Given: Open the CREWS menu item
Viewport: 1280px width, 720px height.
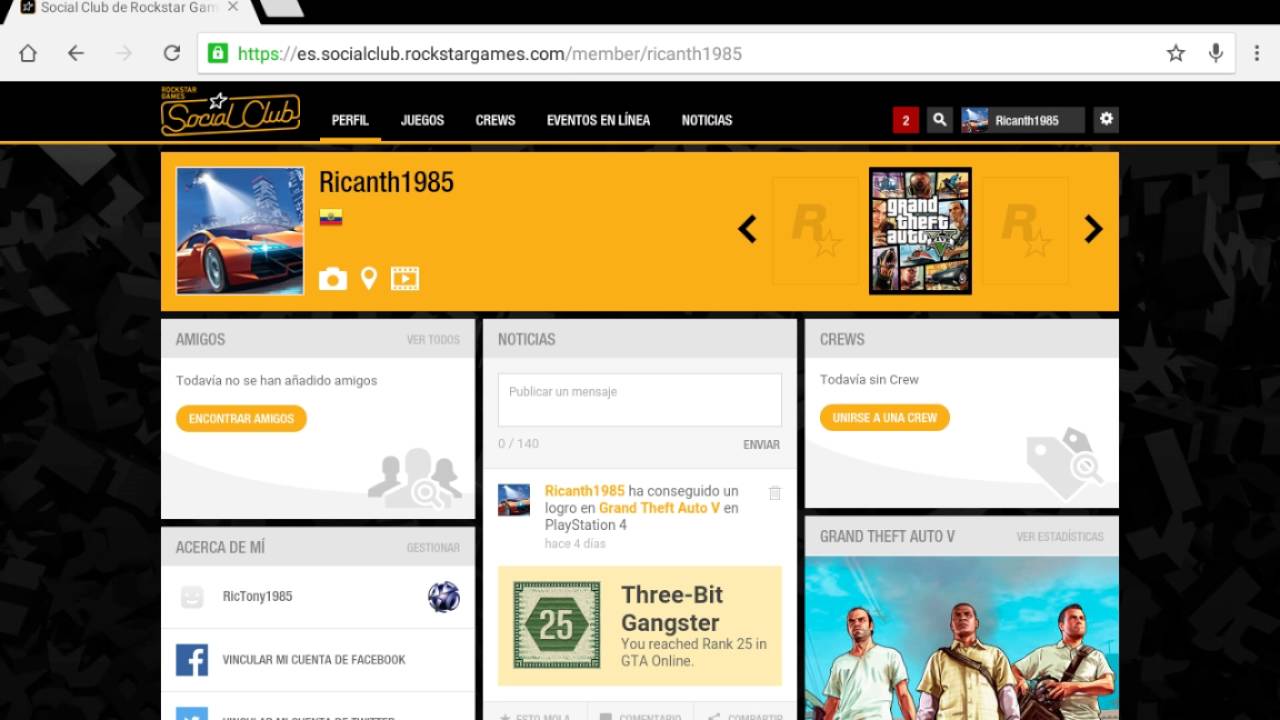Looking at the screenshot, I should pos(495,120).
